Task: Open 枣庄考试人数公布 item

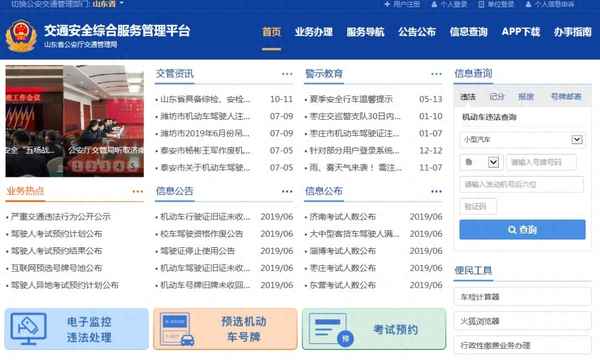Action: pyautogui.click(x=342, y=268)
